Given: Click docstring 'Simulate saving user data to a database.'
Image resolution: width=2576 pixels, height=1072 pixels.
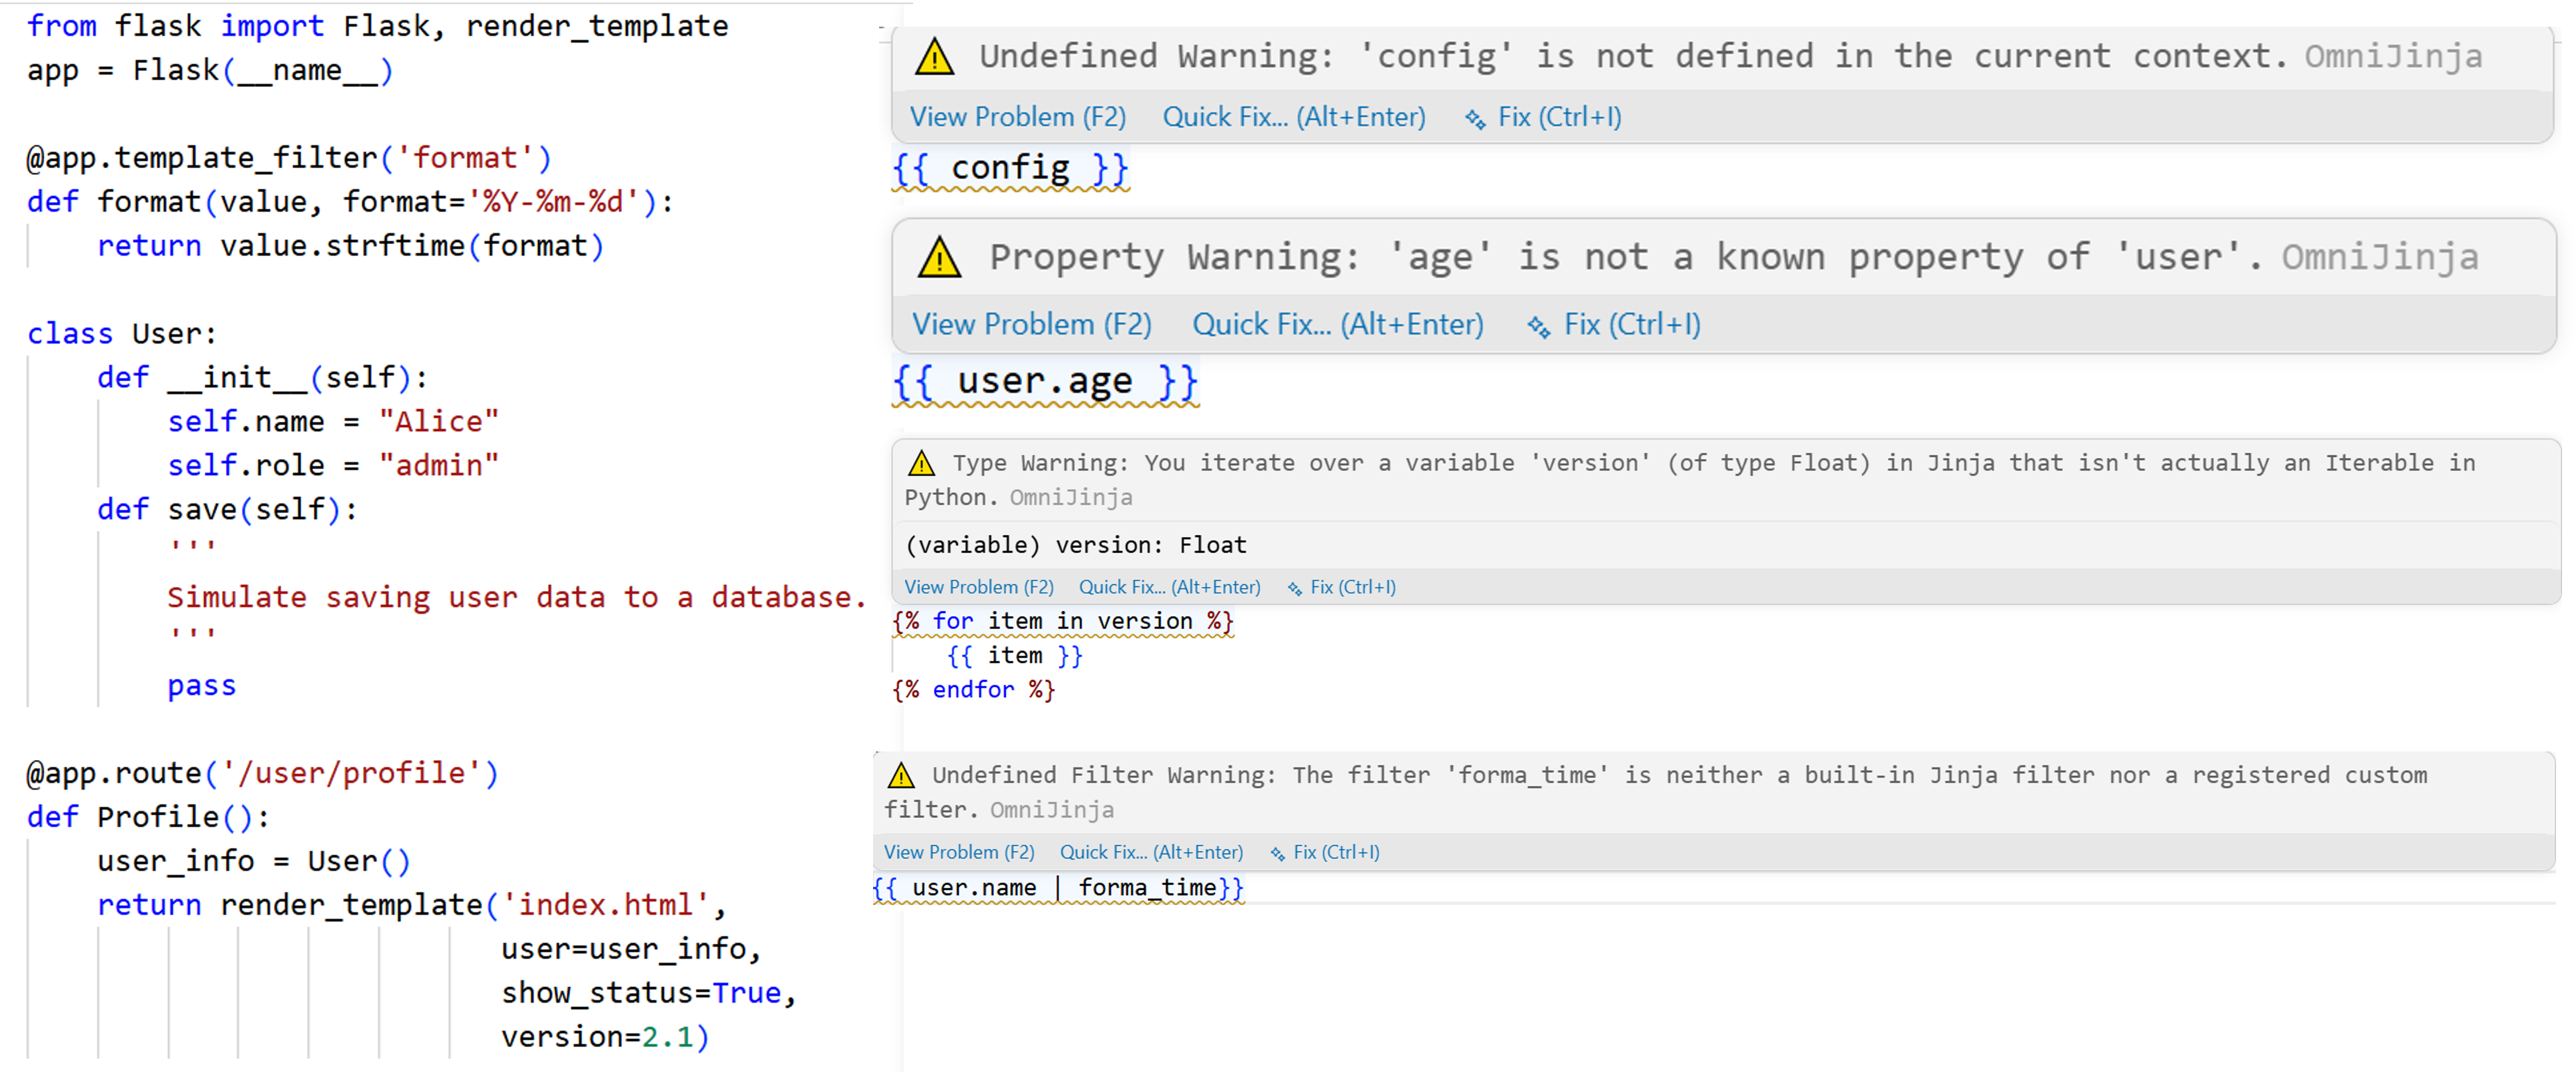Looking at the screenshot, I should [516, 598].
